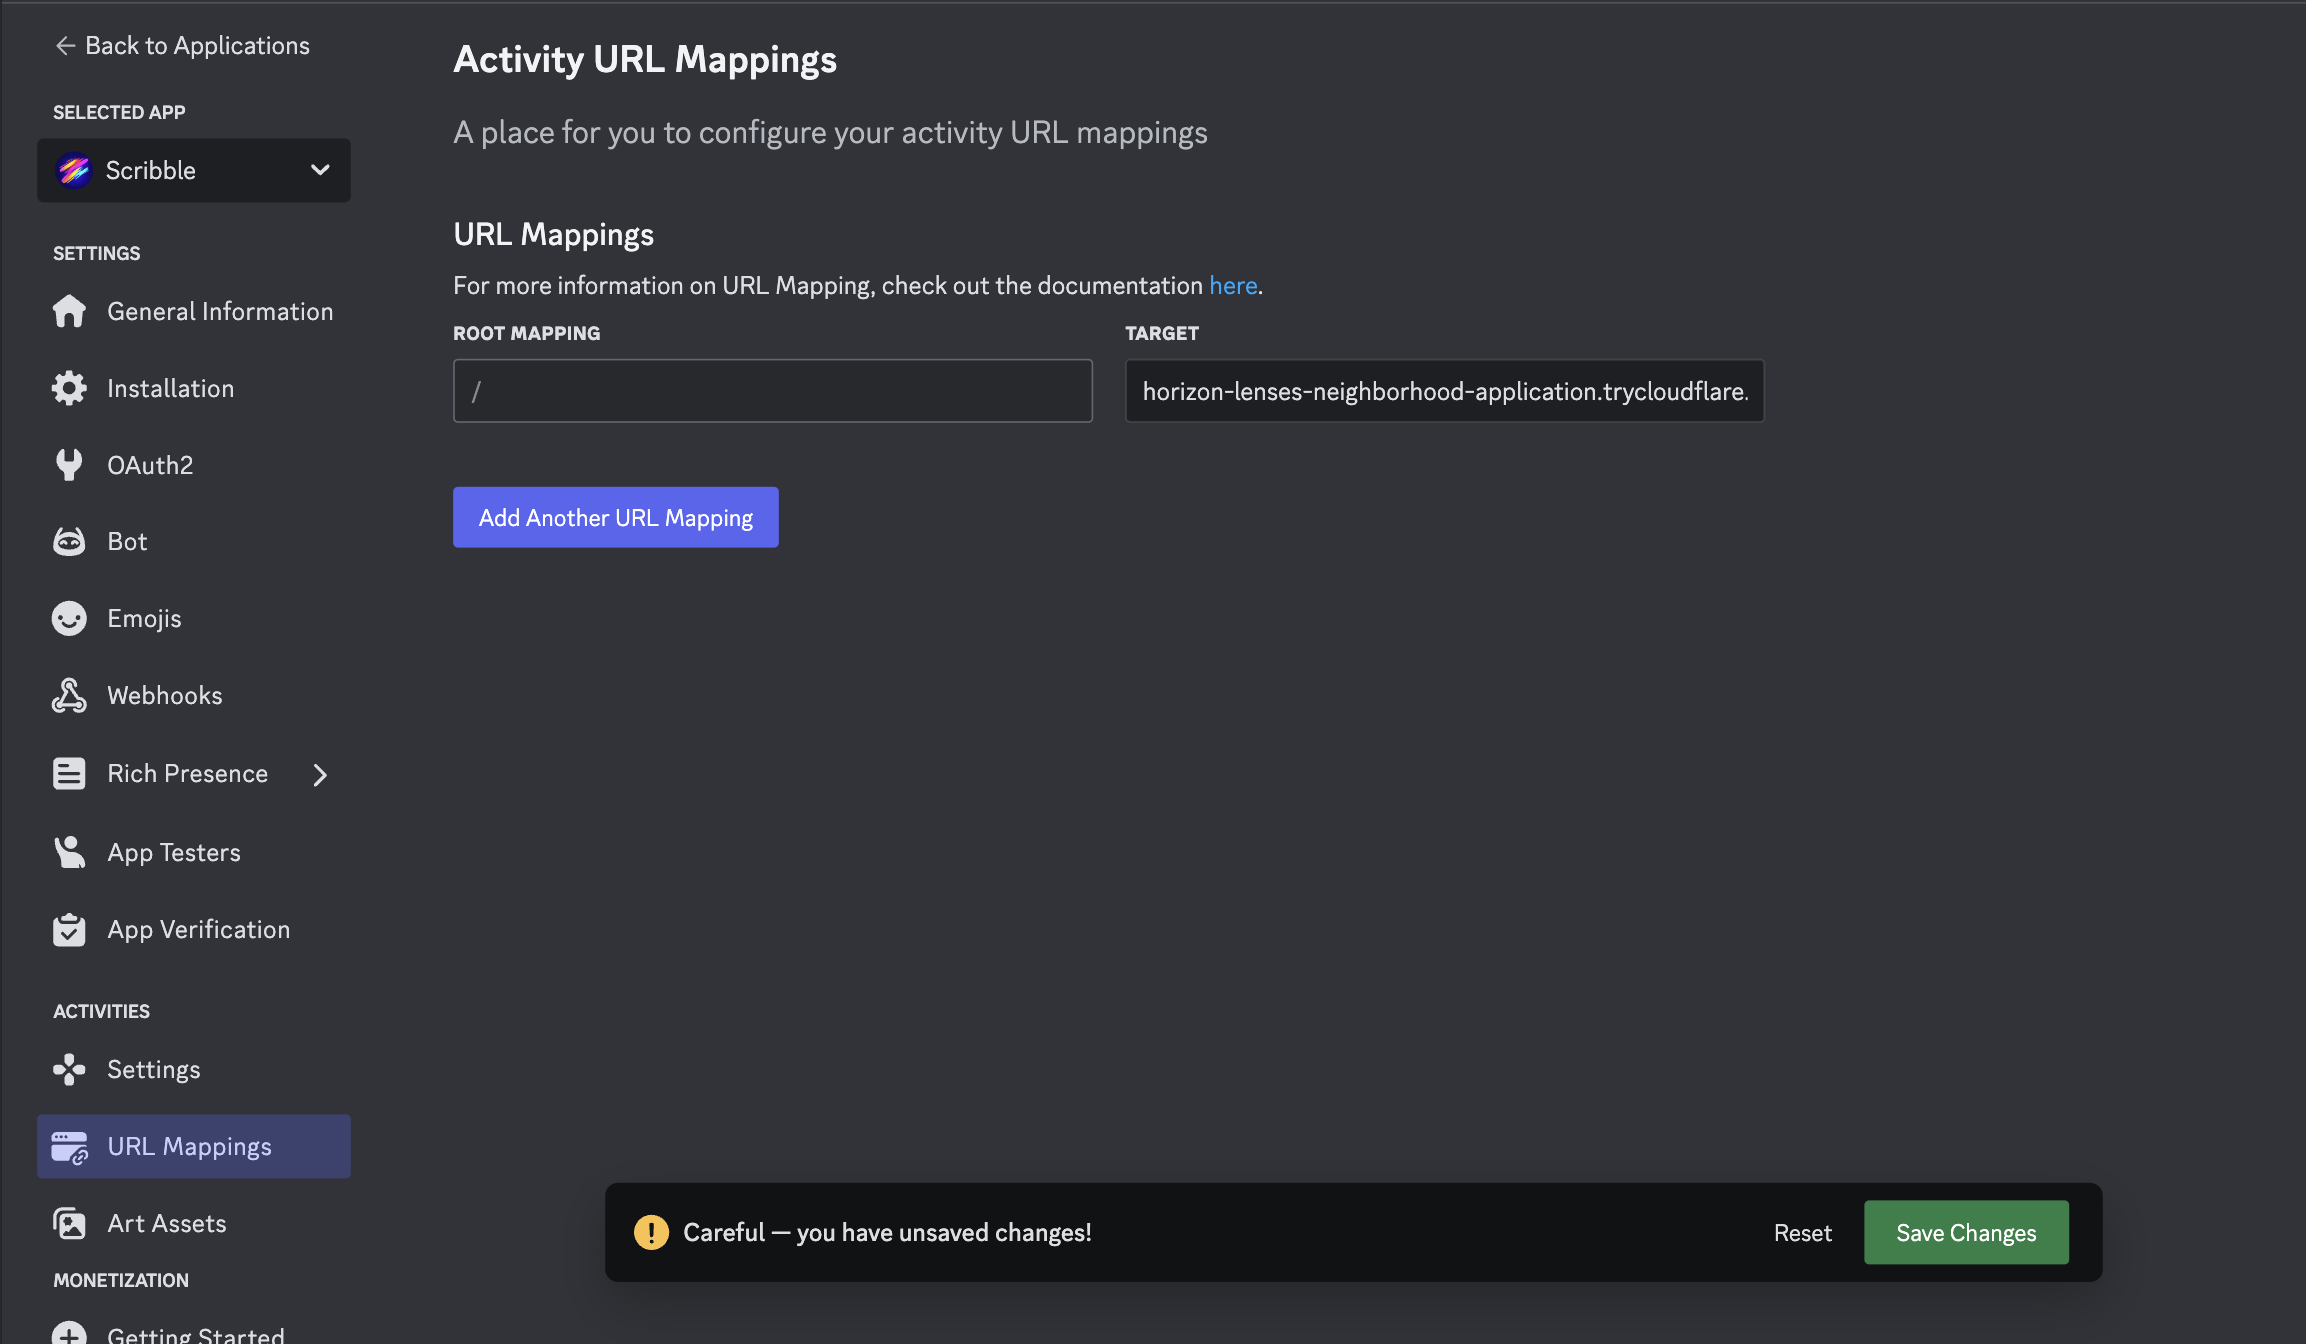Click the plus icon next to Getting Started
The image size is (2306, 1344).
(x=69, y=1335)
